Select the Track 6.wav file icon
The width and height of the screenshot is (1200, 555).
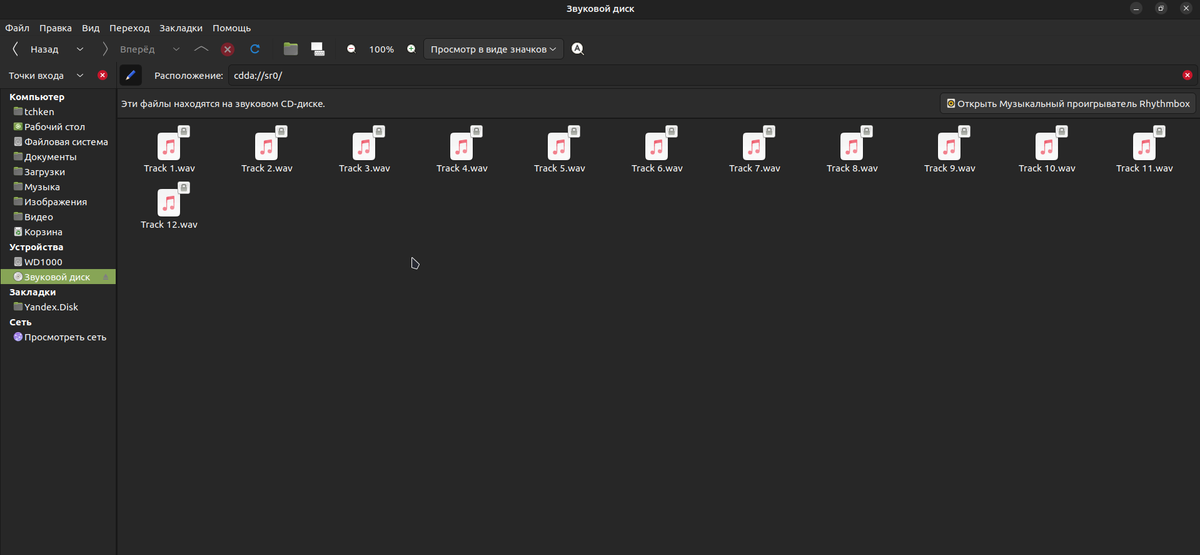pyautogui.click(x=657, y=147)
